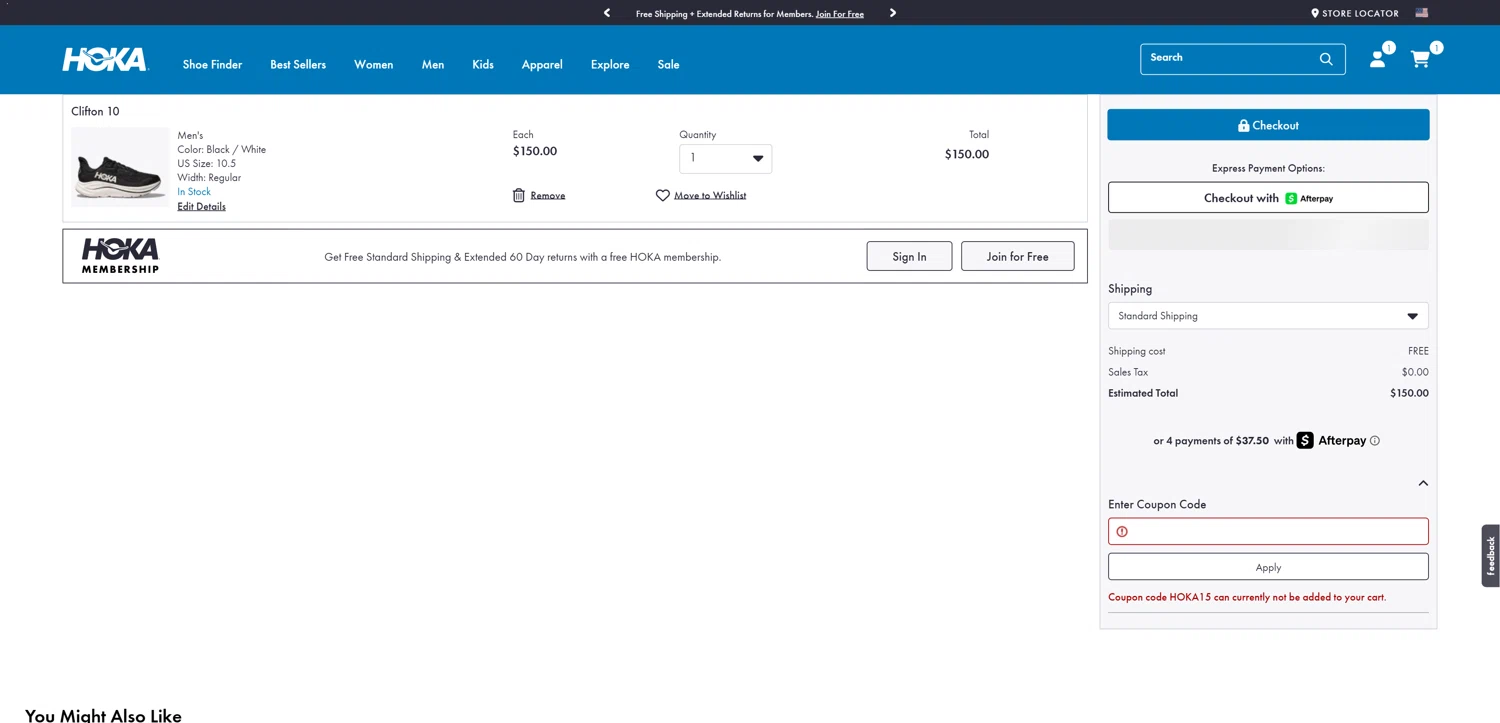Click Join For Free banner link
Image resolution: width=1500 pixels, height=723 pixels.
[840, 14]
